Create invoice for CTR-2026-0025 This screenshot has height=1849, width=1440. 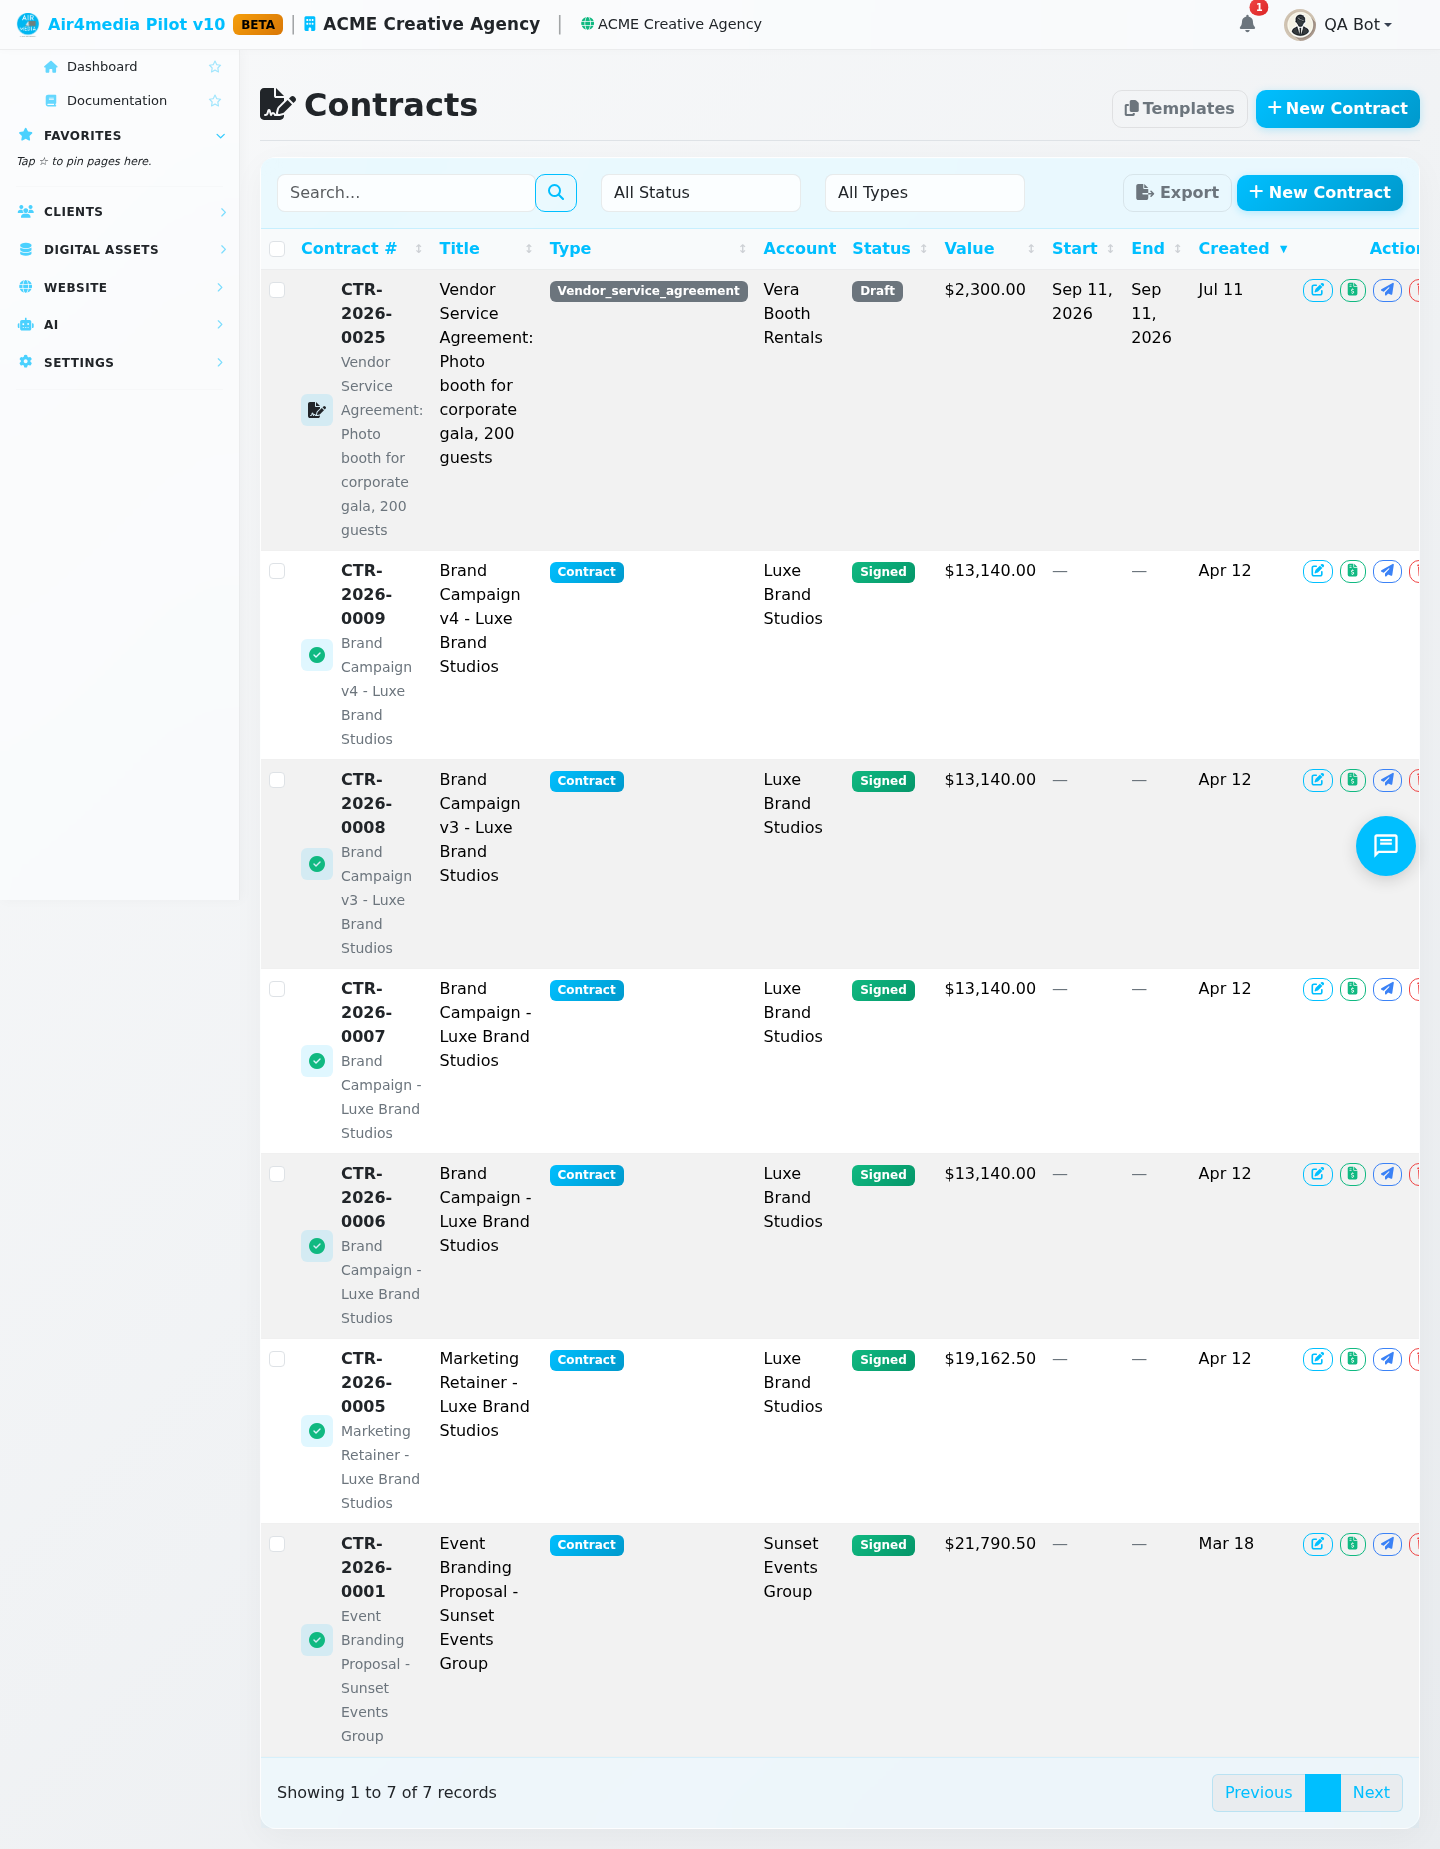tap(1353, 290)
